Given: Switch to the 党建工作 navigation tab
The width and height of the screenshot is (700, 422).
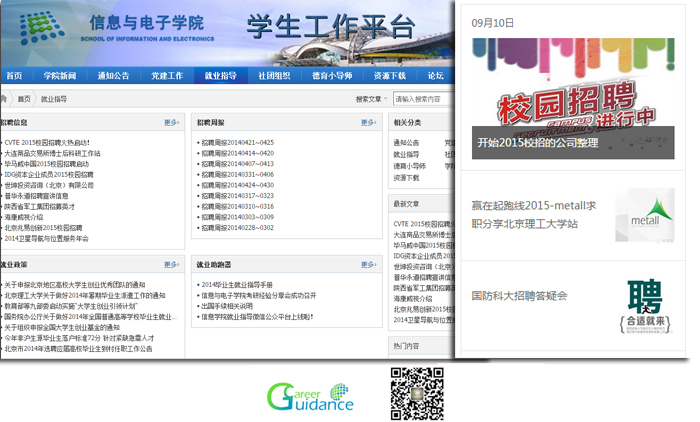Looking at the screenshot, I should [x=167, y=75].
